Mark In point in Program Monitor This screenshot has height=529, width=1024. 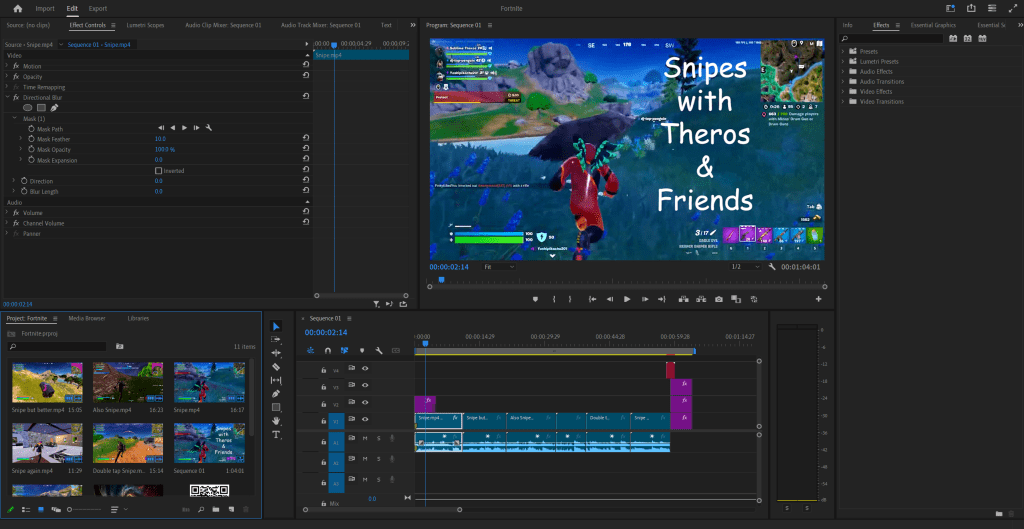coord(554,299)
